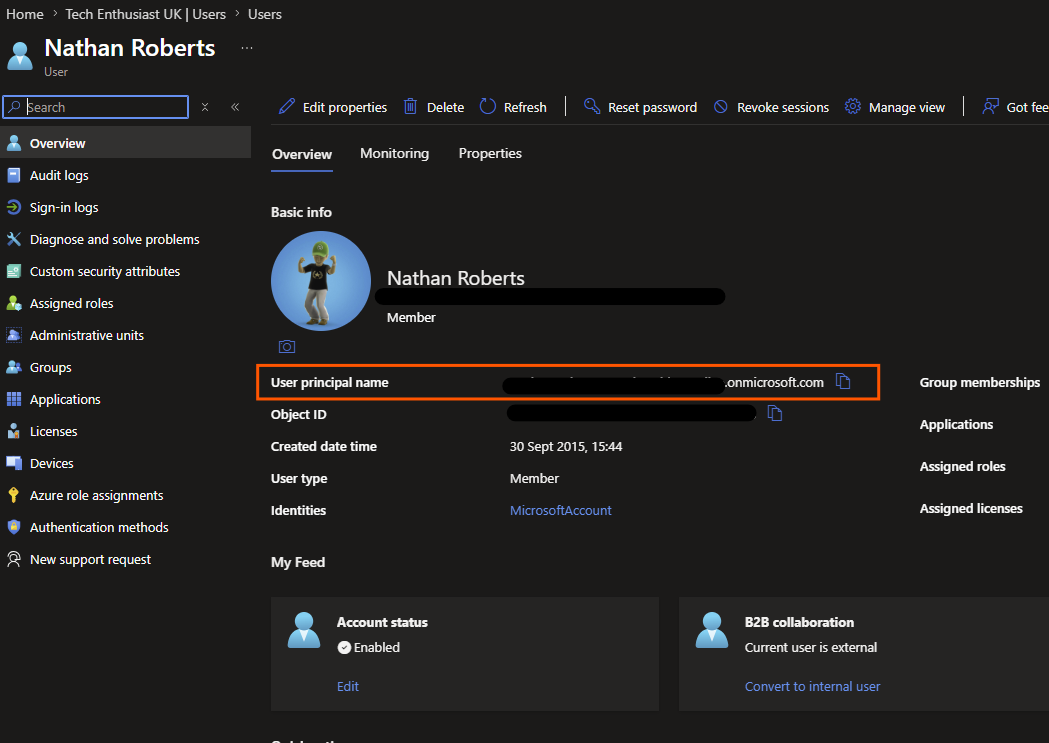Image resolution: width=1049 pixels, height=743 pixels.
Task: Click Assigned licenses on the right
Action: tap(971, 508)
